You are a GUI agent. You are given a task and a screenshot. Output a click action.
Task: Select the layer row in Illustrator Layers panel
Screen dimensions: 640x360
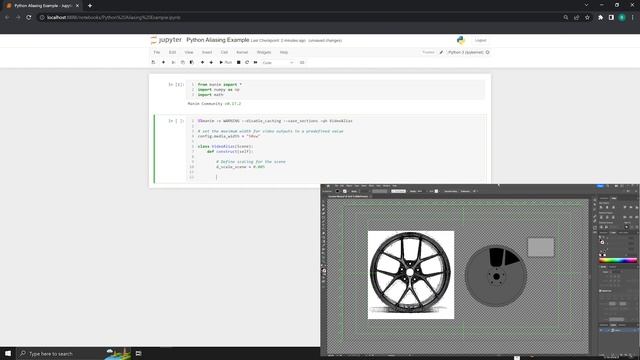pyautogui.click(x=618, y=330)
